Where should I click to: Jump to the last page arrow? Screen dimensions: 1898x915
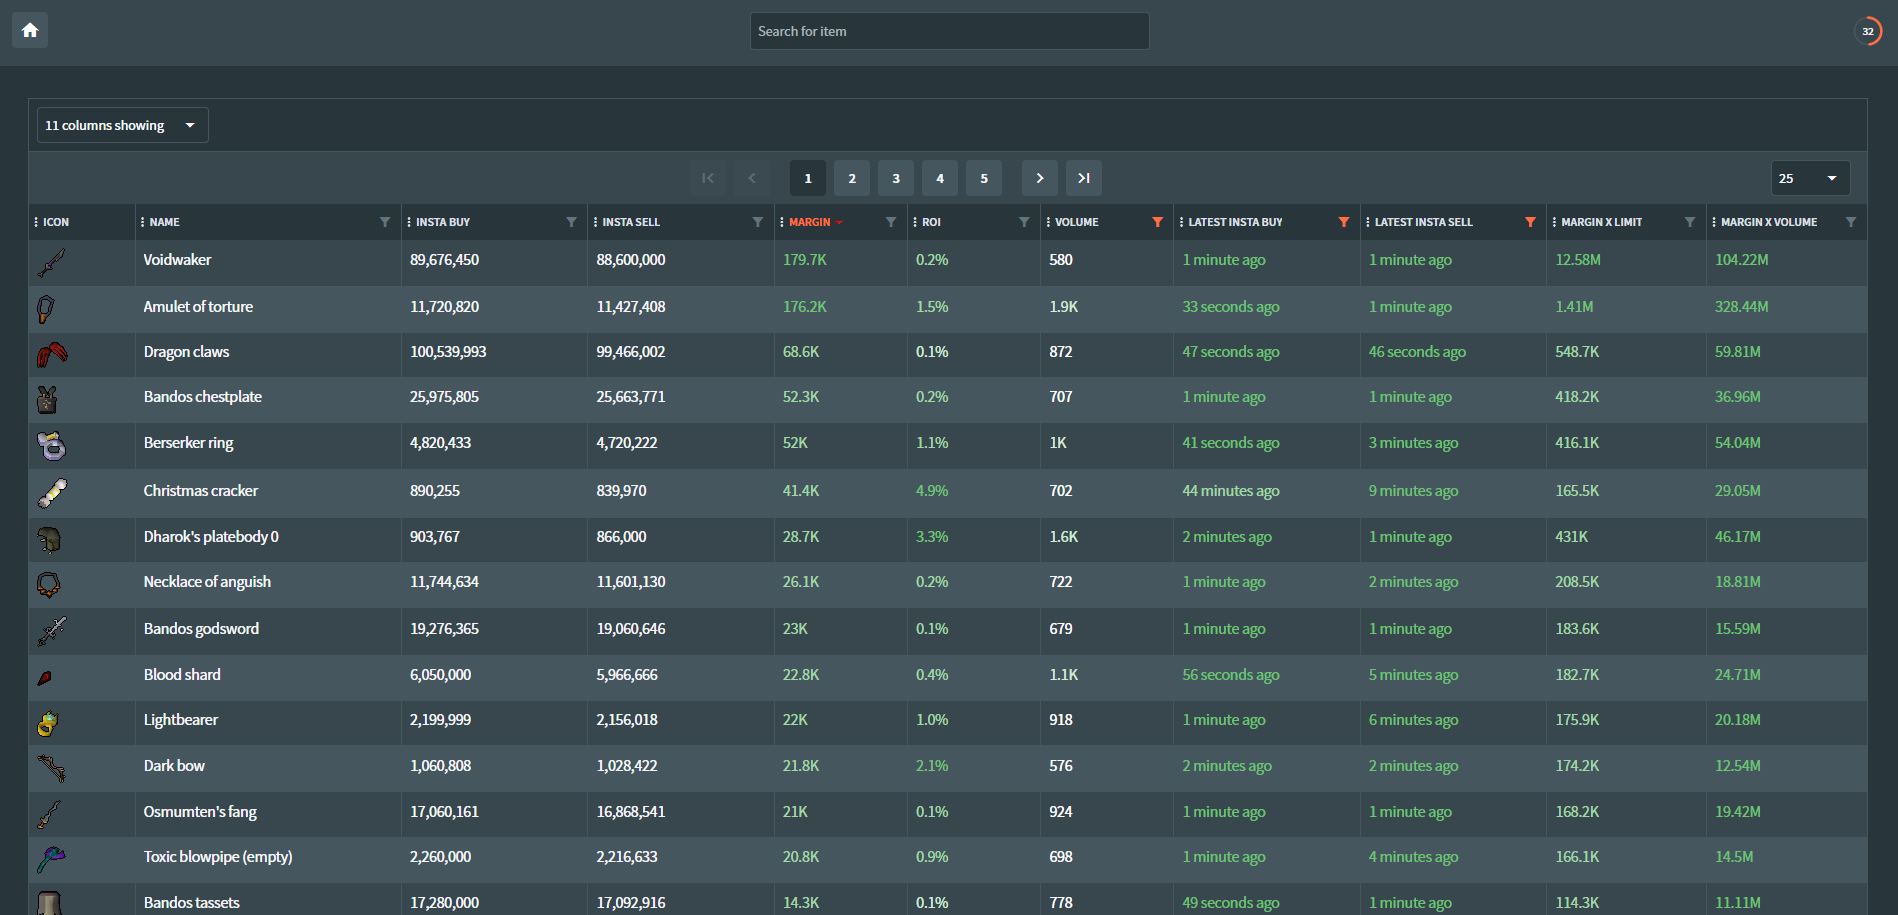tap(1084, 178)
